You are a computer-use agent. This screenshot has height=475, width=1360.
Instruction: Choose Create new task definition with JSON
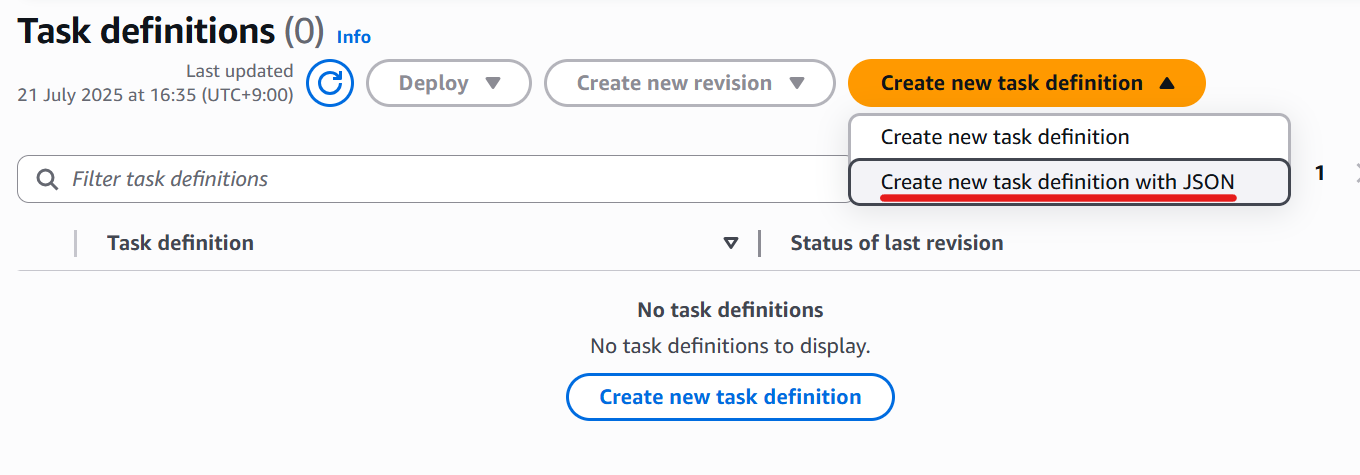click(x=1070, y=182)
